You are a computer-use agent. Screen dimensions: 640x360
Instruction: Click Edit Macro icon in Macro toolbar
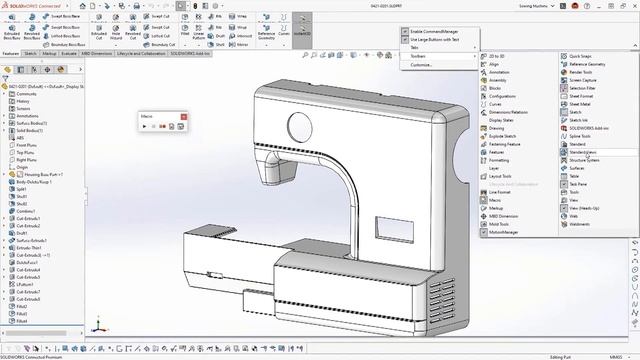tap(180, 127)
